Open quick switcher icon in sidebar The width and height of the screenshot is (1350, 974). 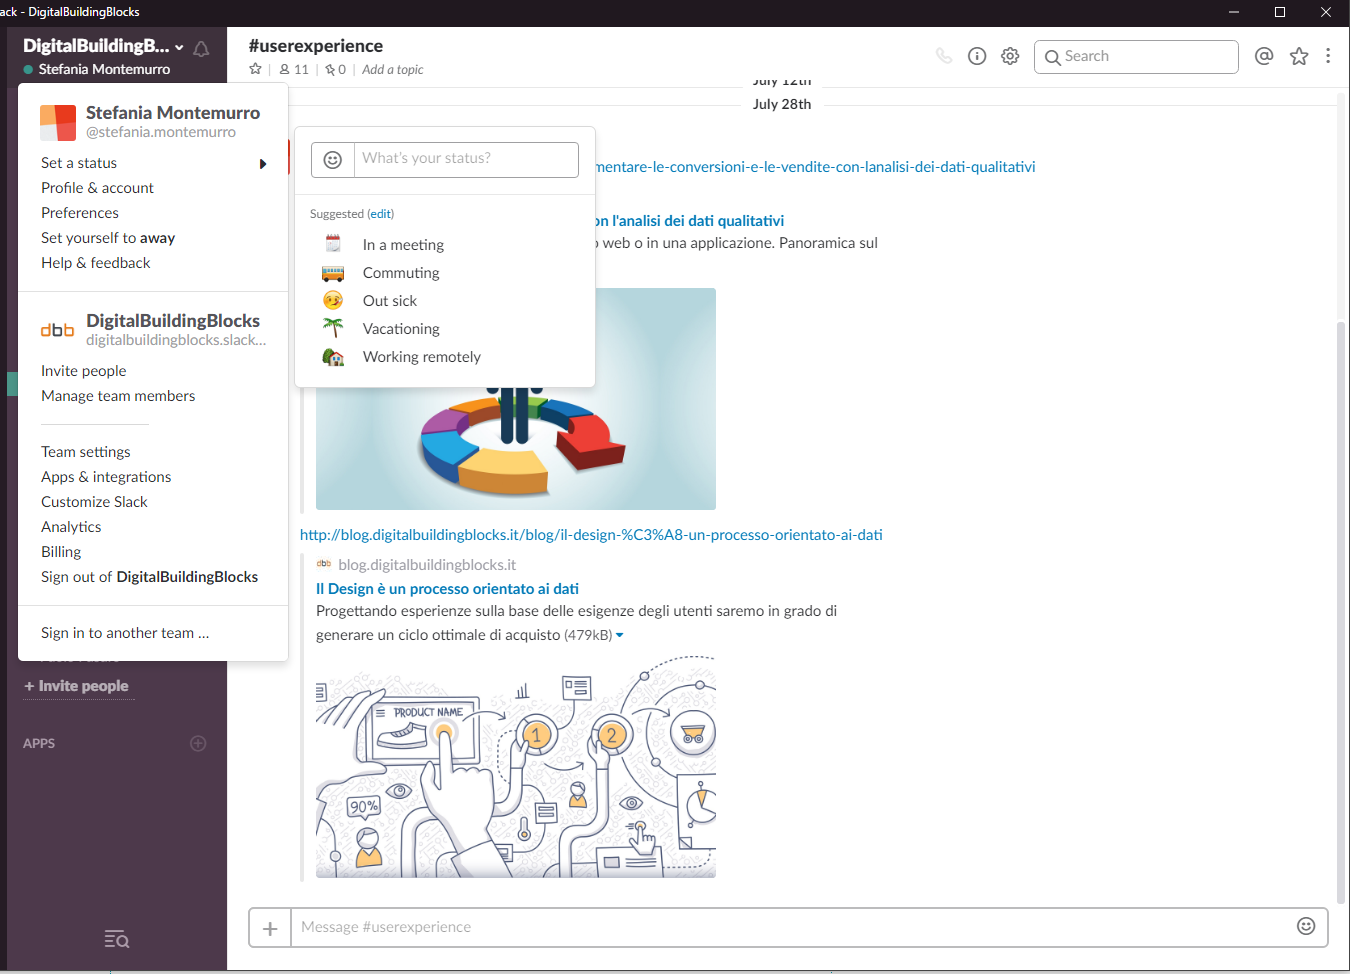[117, 939]
